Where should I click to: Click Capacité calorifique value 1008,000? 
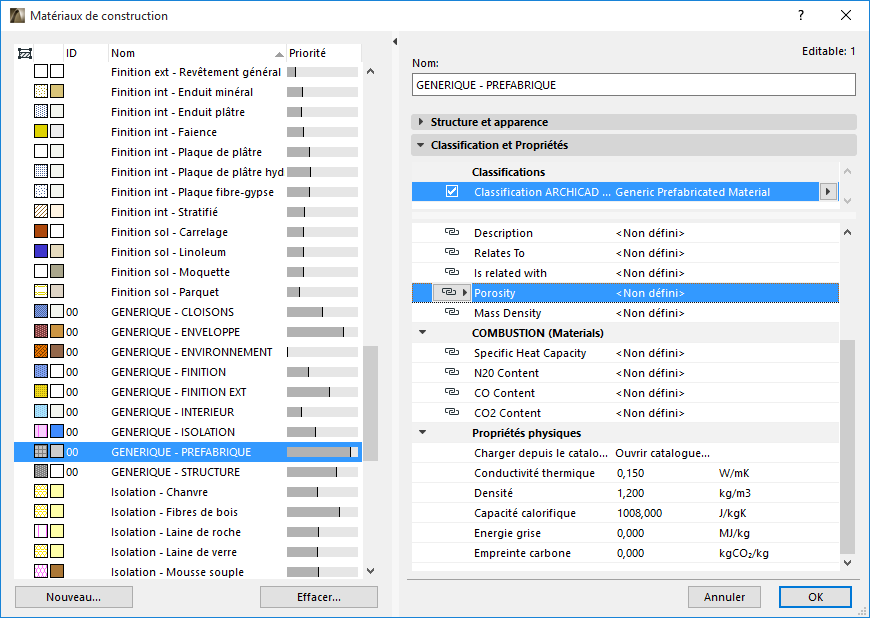(640, 513)
